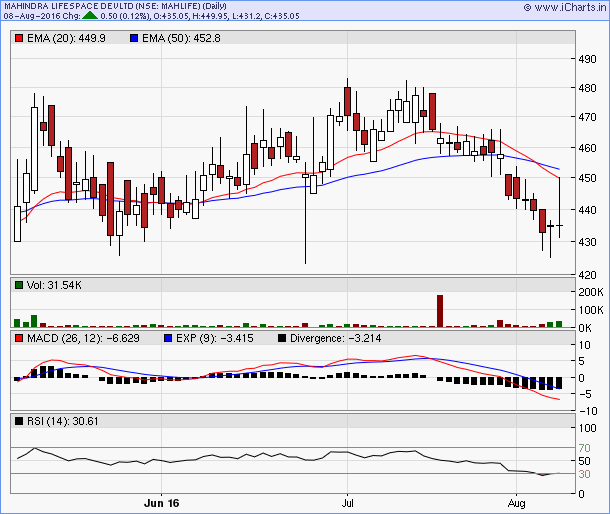
Task: Click the www.iCharts.in copyright text
Action: [x=565, y=7]
